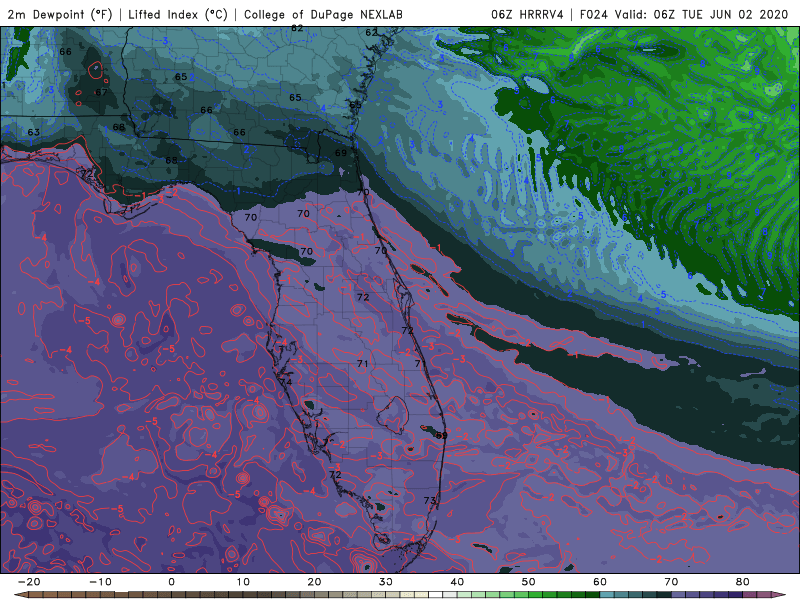Click the white swatch in the color bar
The height and width of the screenshot is (600, 800).
[436, 595]
